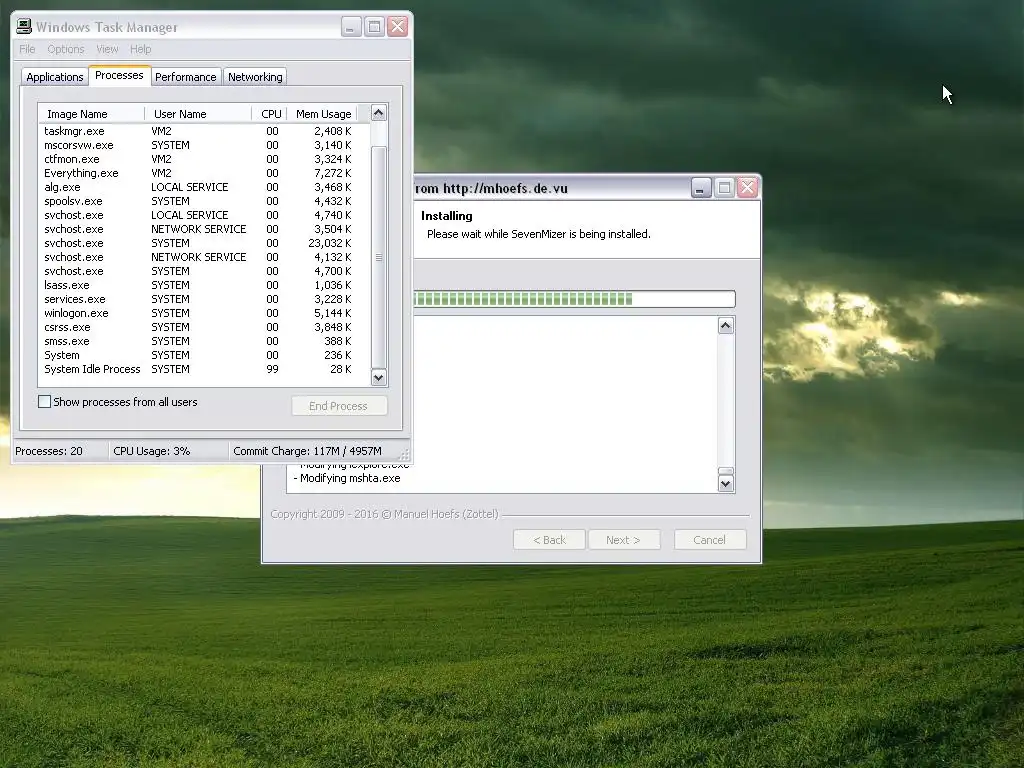This screenshot has height=768, width=1024.
Task: Select lsass.exe process row
Action: pos(204,285)
